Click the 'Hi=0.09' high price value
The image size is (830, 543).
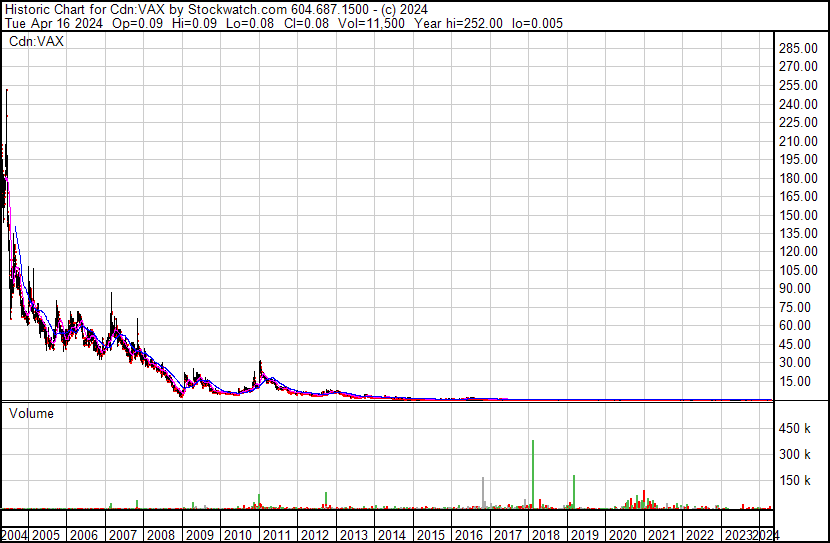click(x=194, y=23)
